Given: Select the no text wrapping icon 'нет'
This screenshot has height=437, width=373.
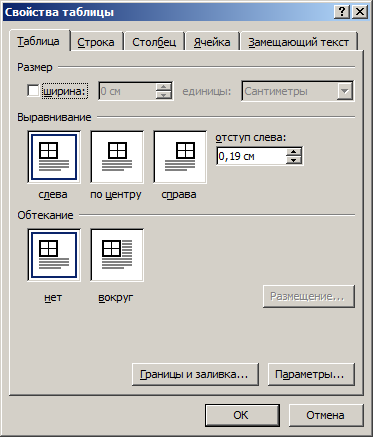Looking at the screenshot, I should (54, 255).
